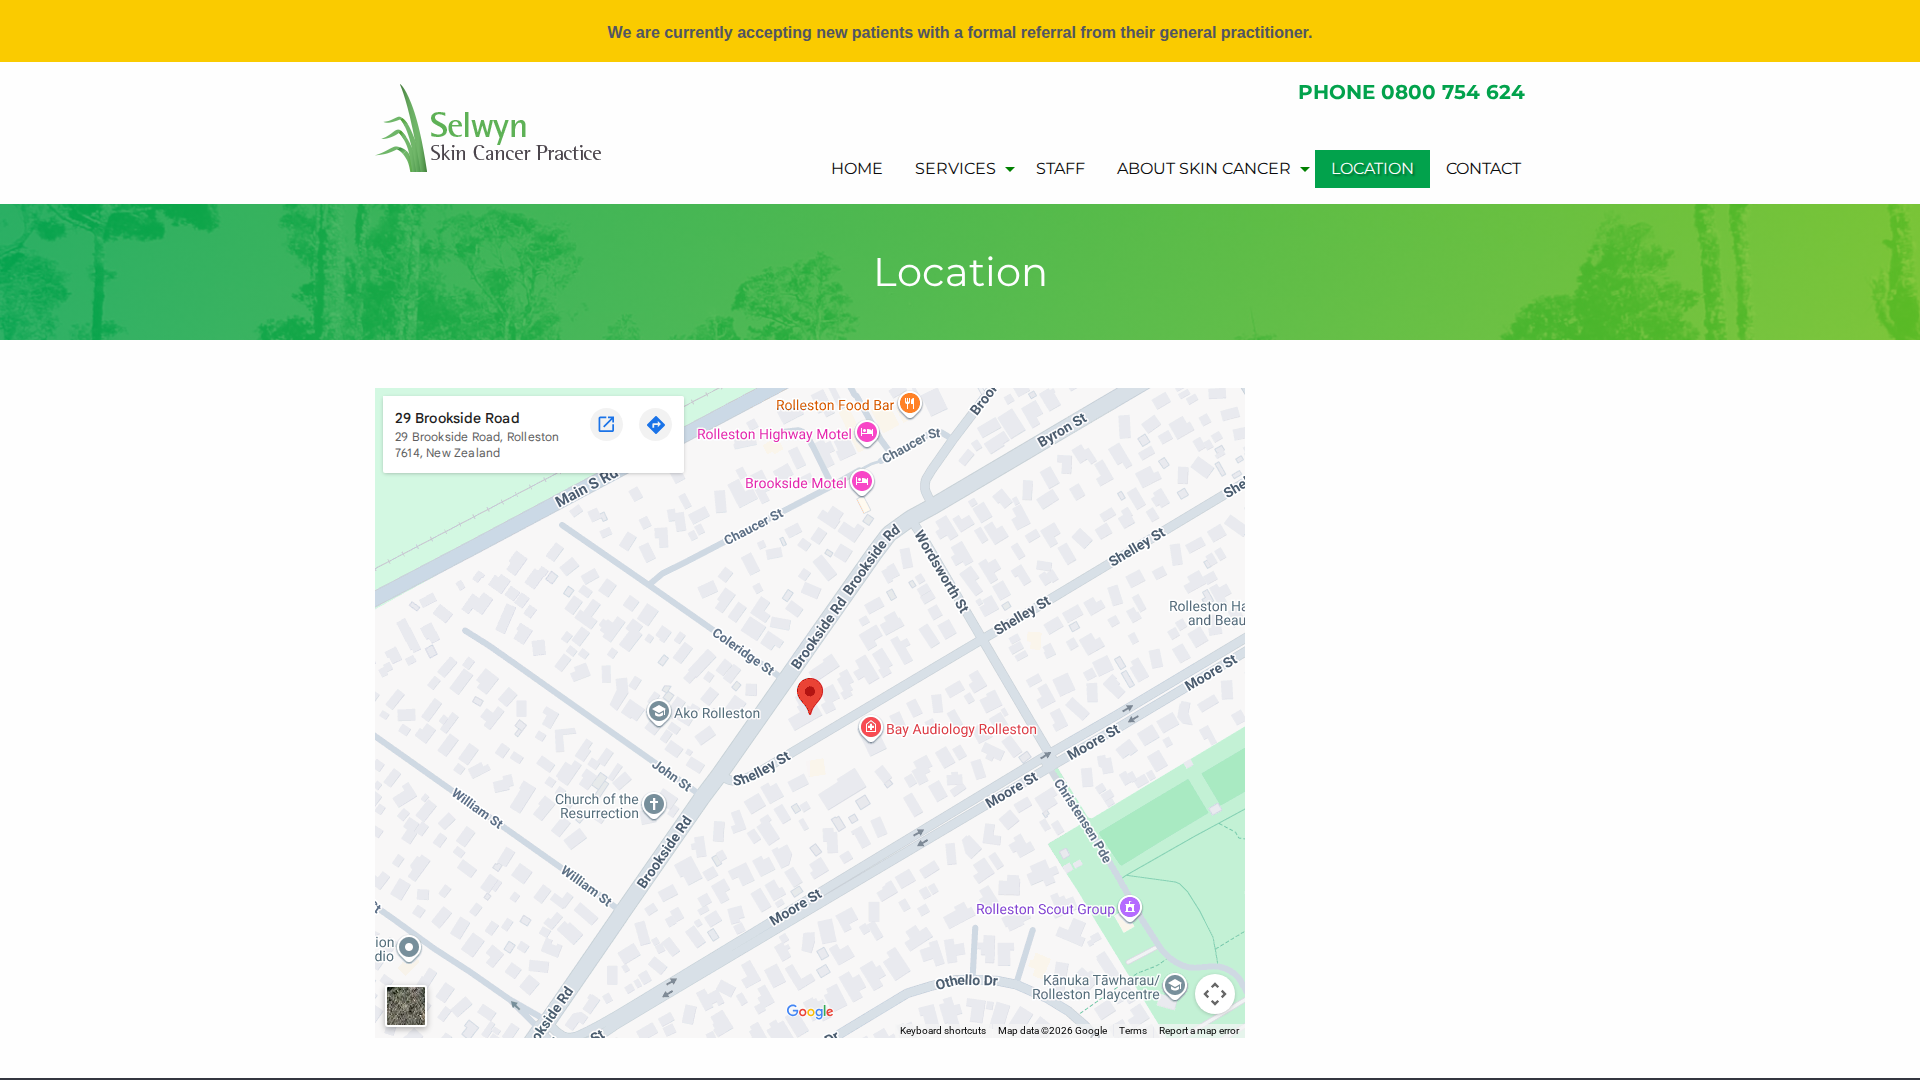This screenshot has width=1920, height=1080.
Task: Click the 29 Brookside Road title
Action: (457, 418)
